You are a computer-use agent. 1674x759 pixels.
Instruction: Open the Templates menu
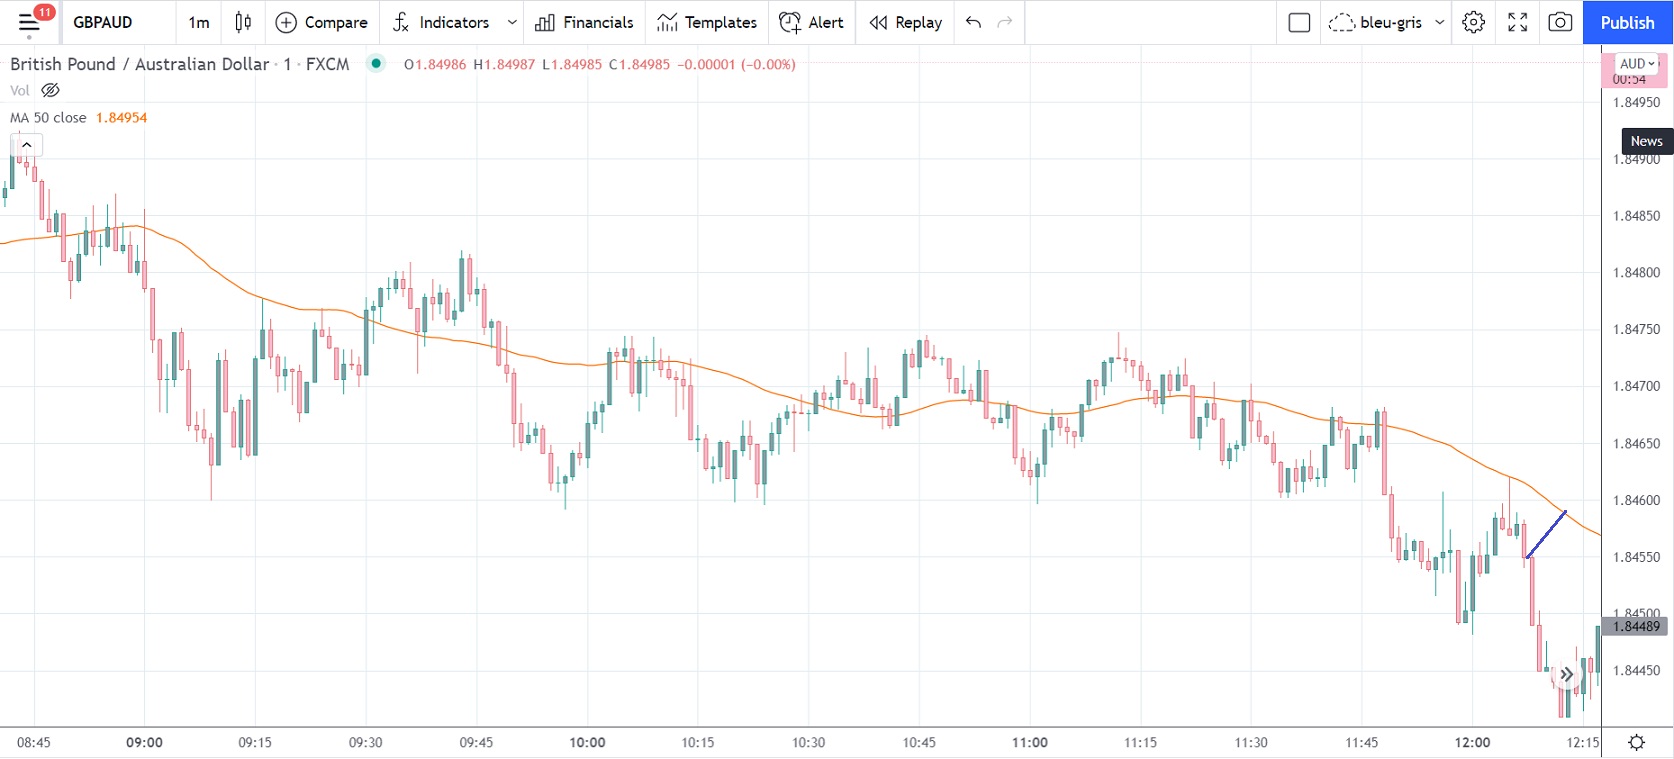(707, 22)
